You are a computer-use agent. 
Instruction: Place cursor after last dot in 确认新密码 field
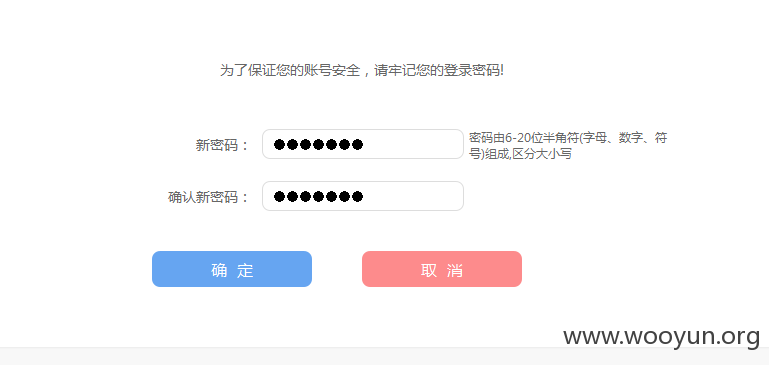364,197
